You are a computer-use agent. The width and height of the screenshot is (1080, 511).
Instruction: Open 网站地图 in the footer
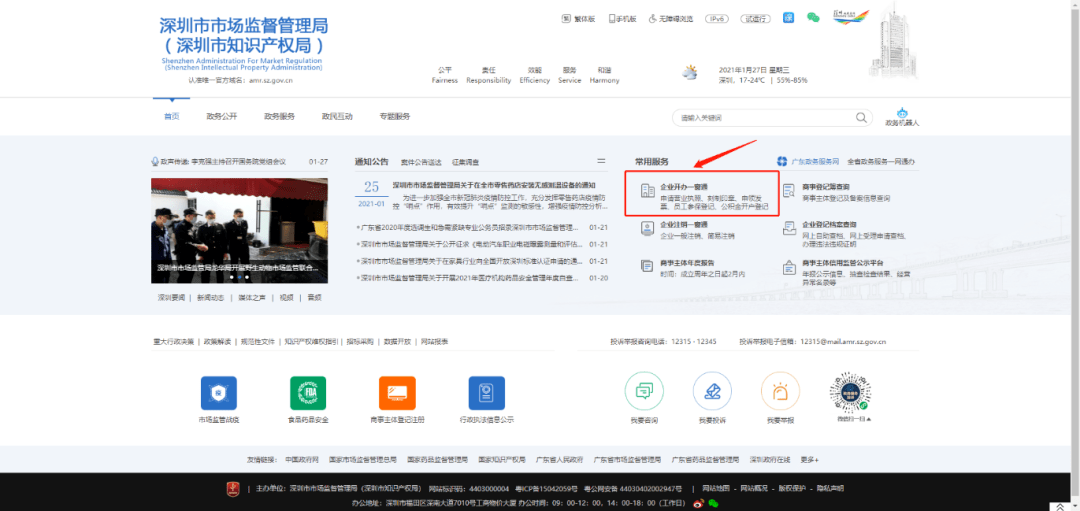[716, 488]
